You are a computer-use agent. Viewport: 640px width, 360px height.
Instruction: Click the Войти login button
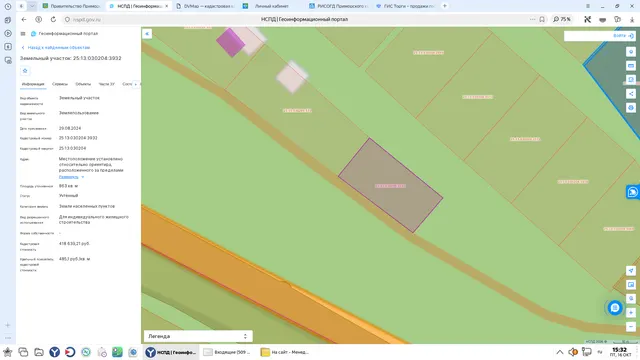tap(623, 36)
